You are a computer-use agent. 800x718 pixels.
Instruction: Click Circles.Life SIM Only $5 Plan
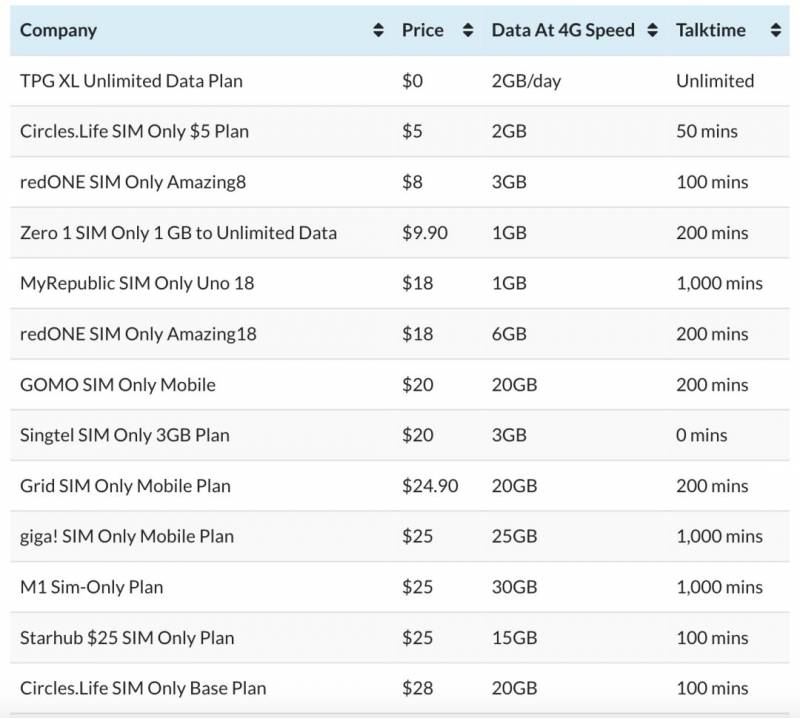point(134,131)
